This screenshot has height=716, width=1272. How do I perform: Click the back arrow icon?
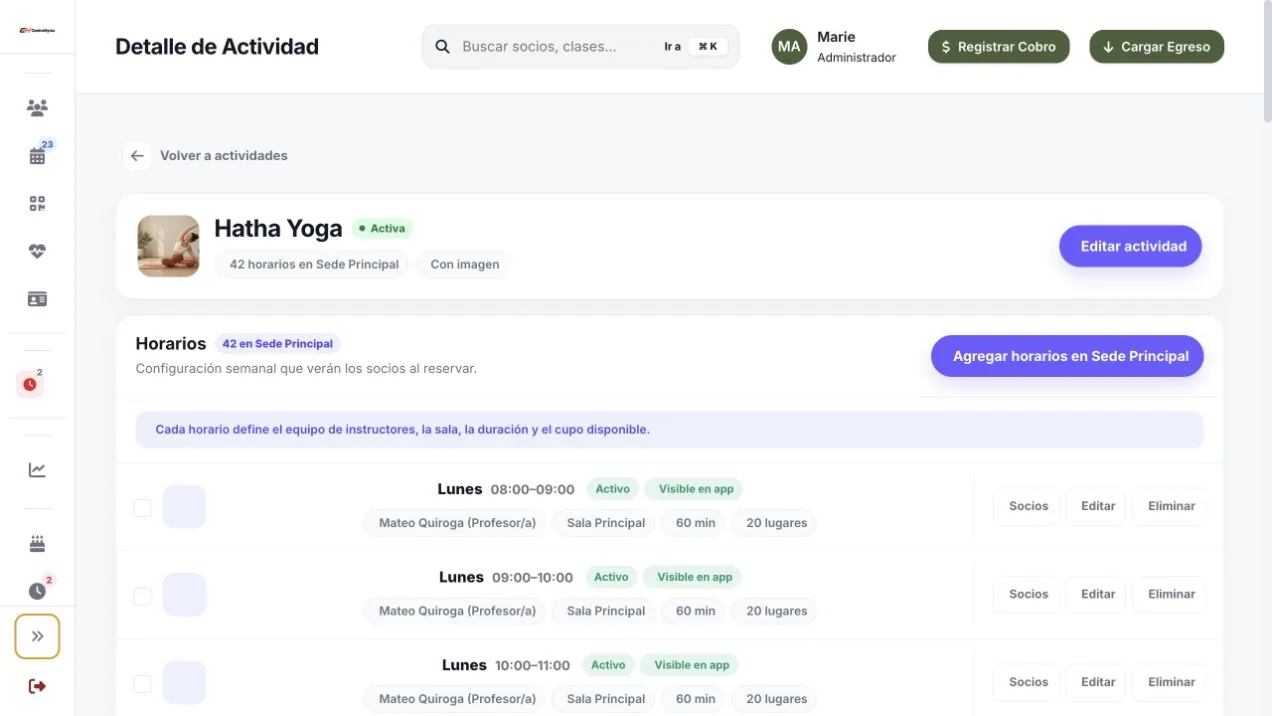[x=137, y=156]
